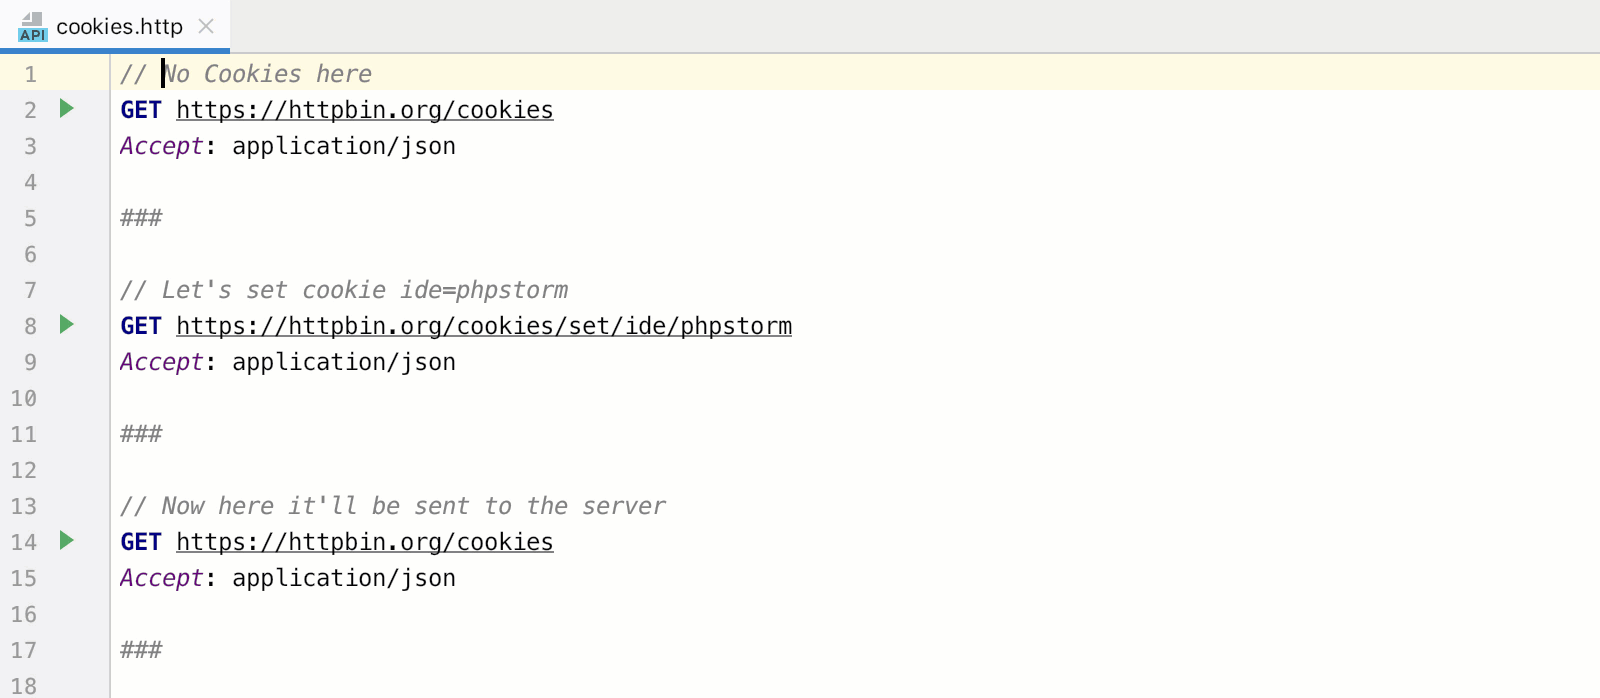Run the set-cookie request on line 8
1600x698 pixels.
click(67, 324)
